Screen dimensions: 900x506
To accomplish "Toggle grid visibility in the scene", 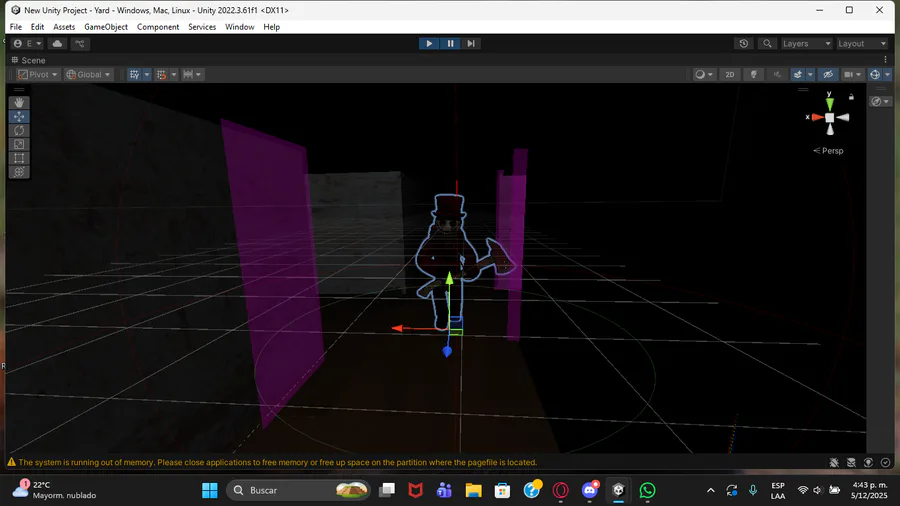I will tap(135, 75).
